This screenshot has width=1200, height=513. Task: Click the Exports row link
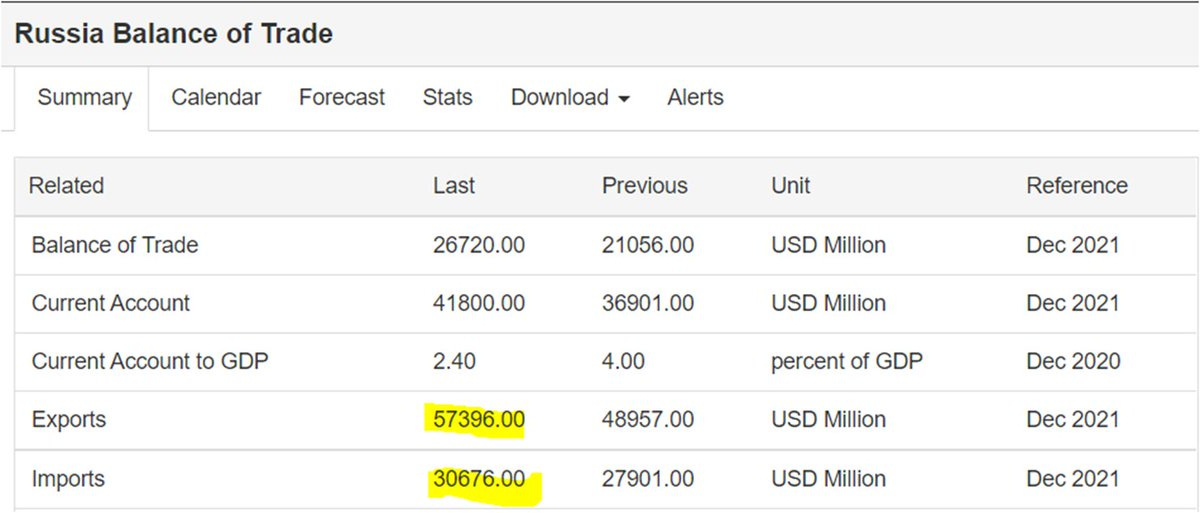[69, 419]
